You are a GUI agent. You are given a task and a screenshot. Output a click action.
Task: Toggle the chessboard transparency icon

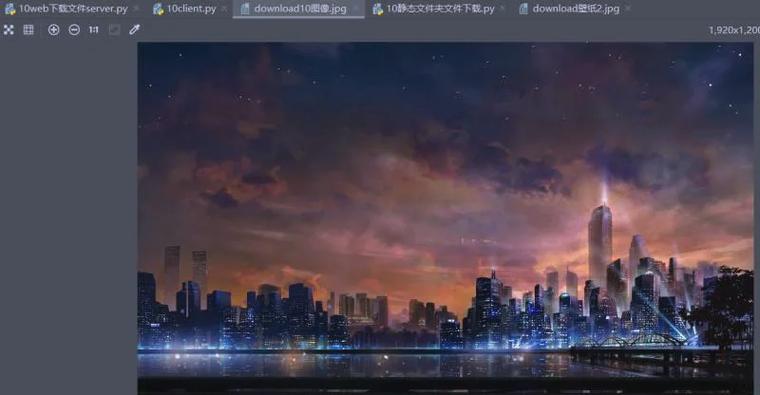tap(9, 30)
